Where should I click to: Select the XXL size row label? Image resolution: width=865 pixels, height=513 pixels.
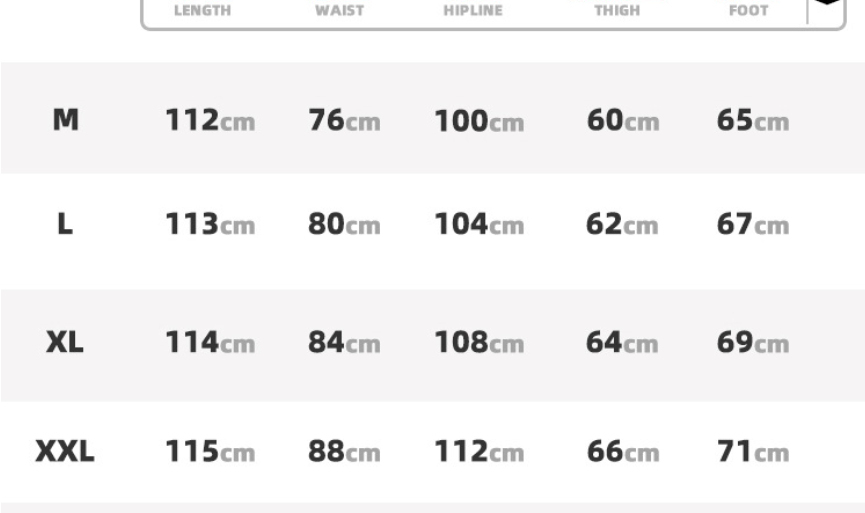point(65,451)
